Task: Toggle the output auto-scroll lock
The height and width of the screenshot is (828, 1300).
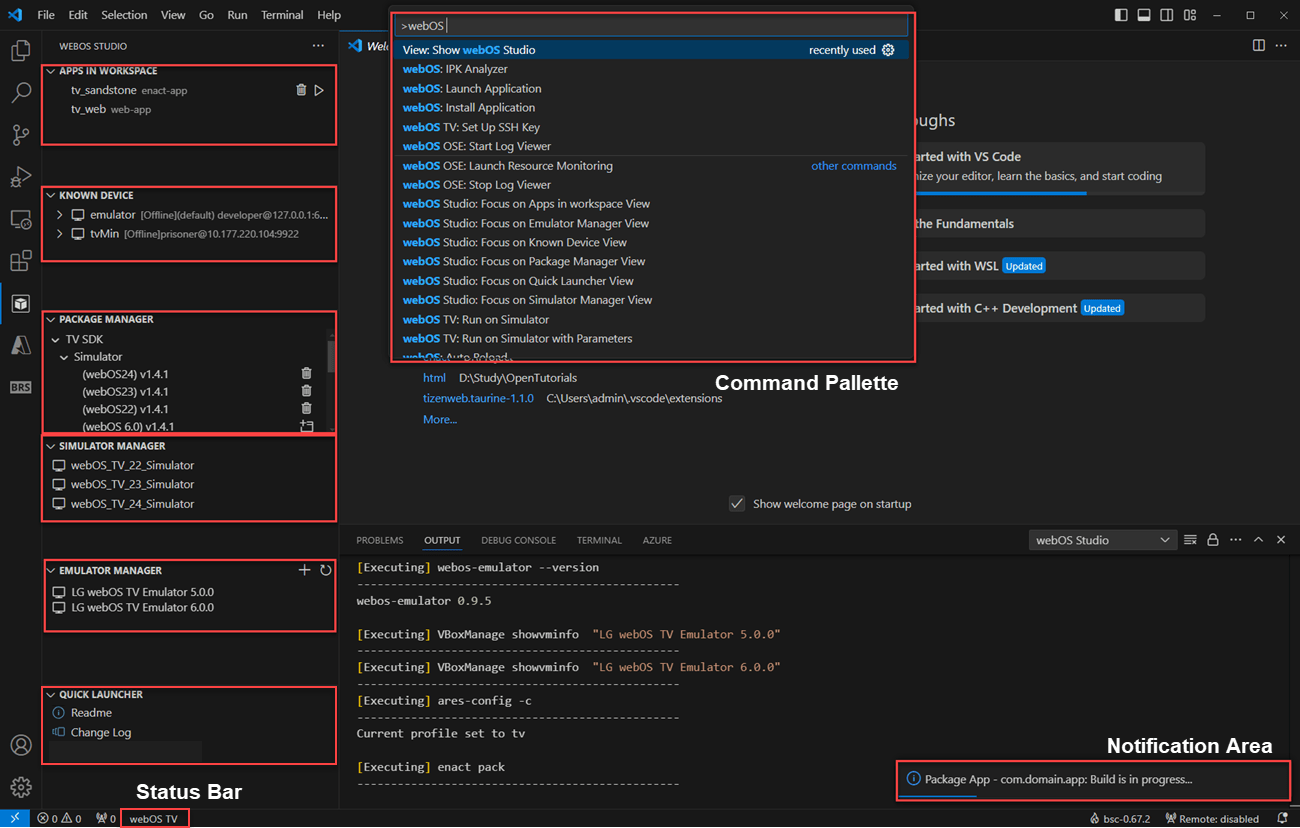Action: (x=1213, y=540)
